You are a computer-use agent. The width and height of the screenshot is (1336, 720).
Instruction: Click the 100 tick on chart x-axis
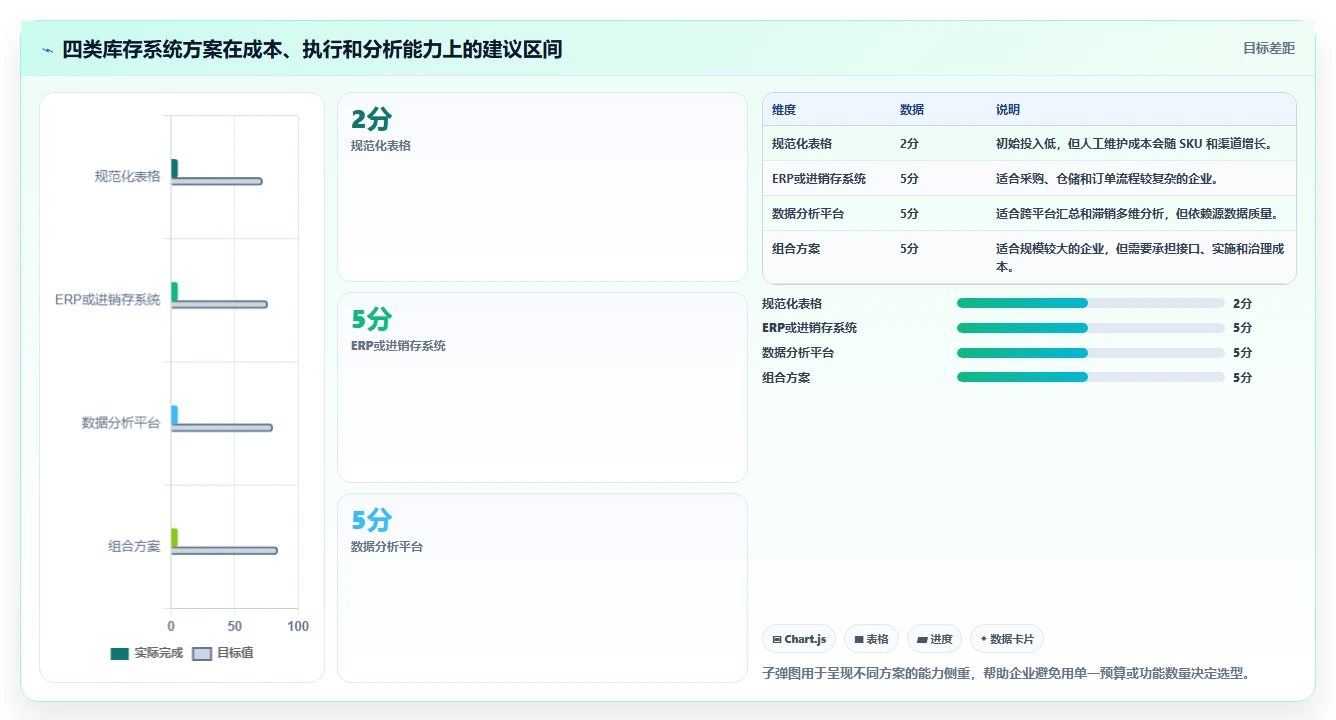pos(298,626)
